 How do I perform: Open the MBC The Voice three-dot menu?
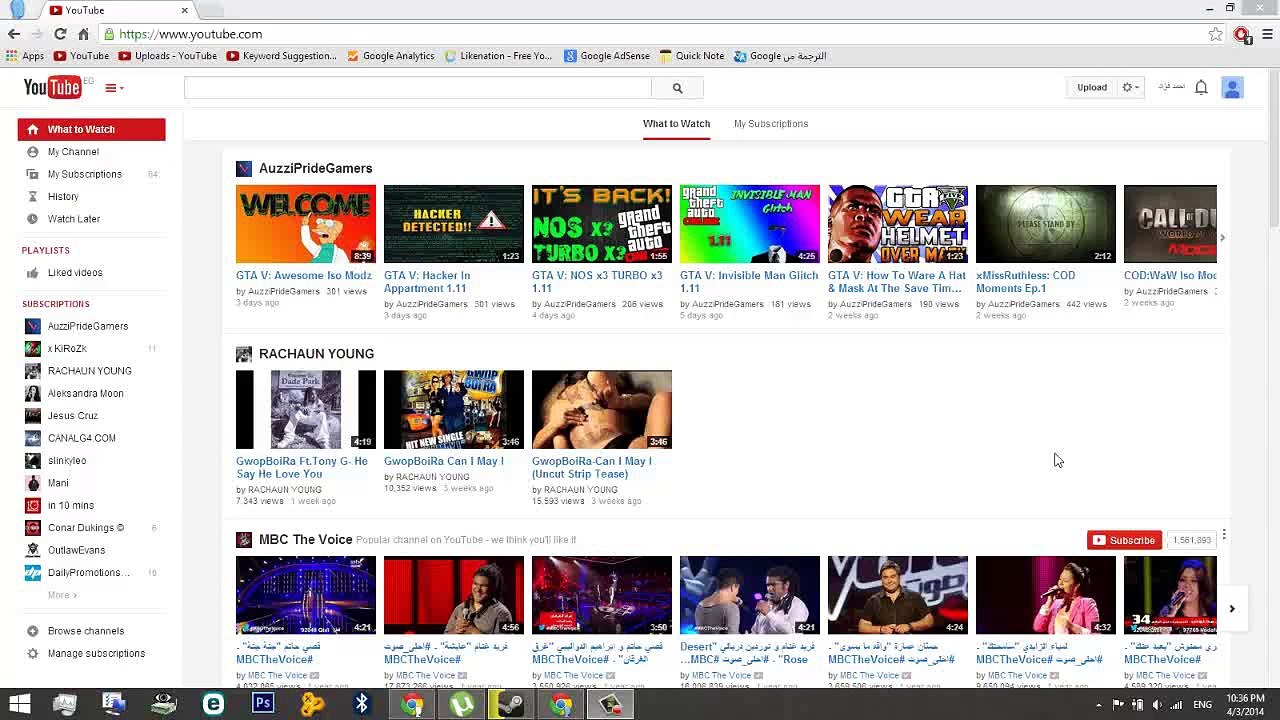[1224, 537]
